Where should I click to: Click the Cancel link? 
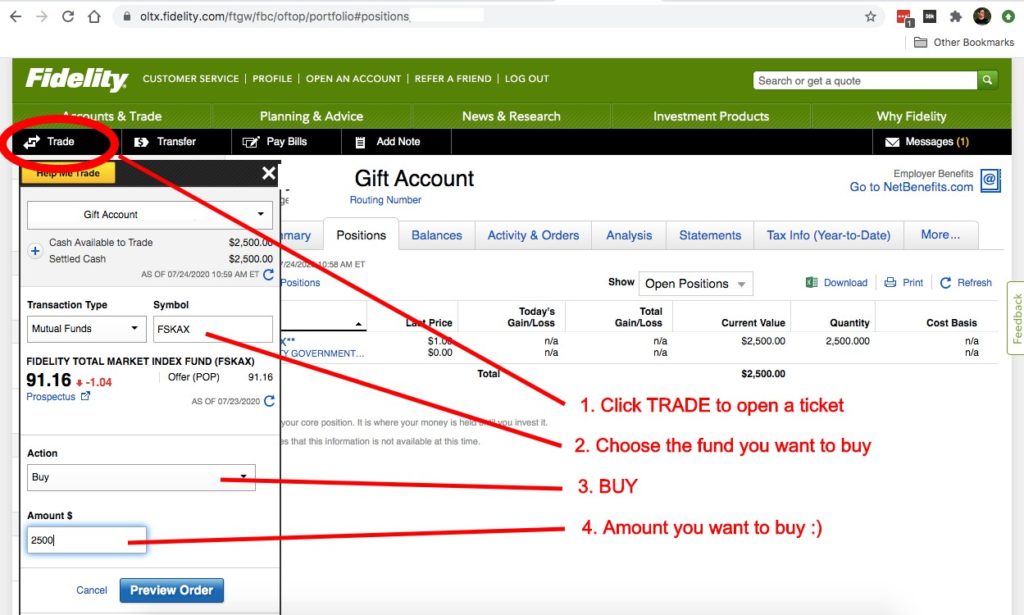[x=91, y=590]
